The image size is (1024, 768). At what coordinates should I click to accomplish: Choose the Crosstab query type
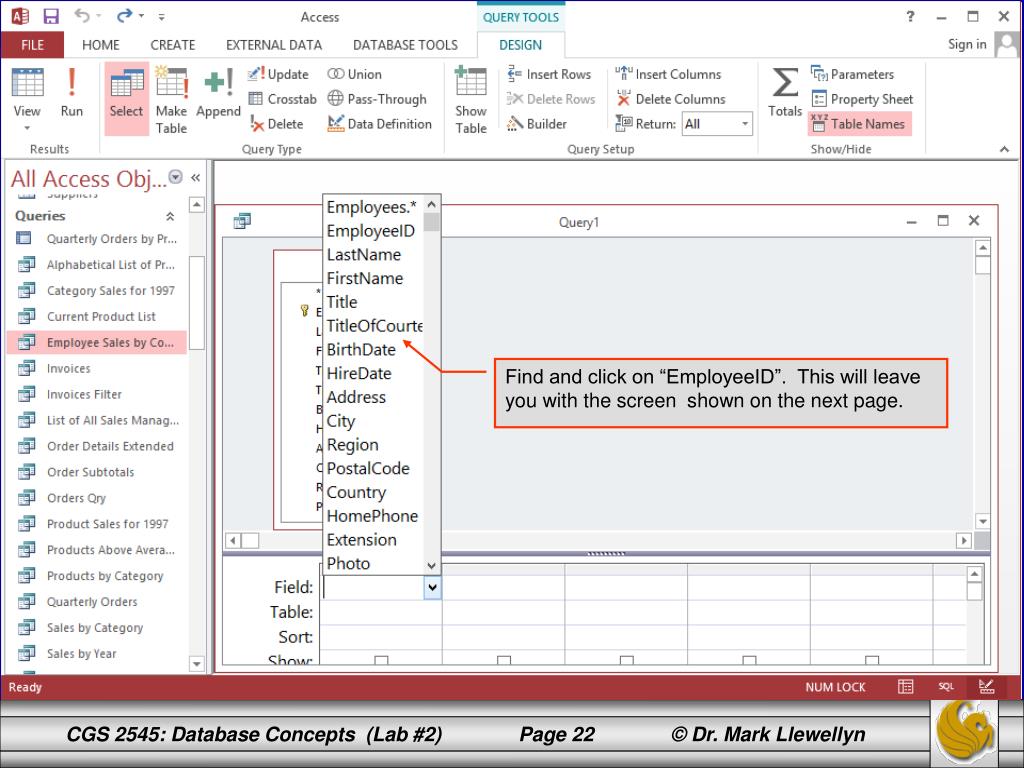282,99
